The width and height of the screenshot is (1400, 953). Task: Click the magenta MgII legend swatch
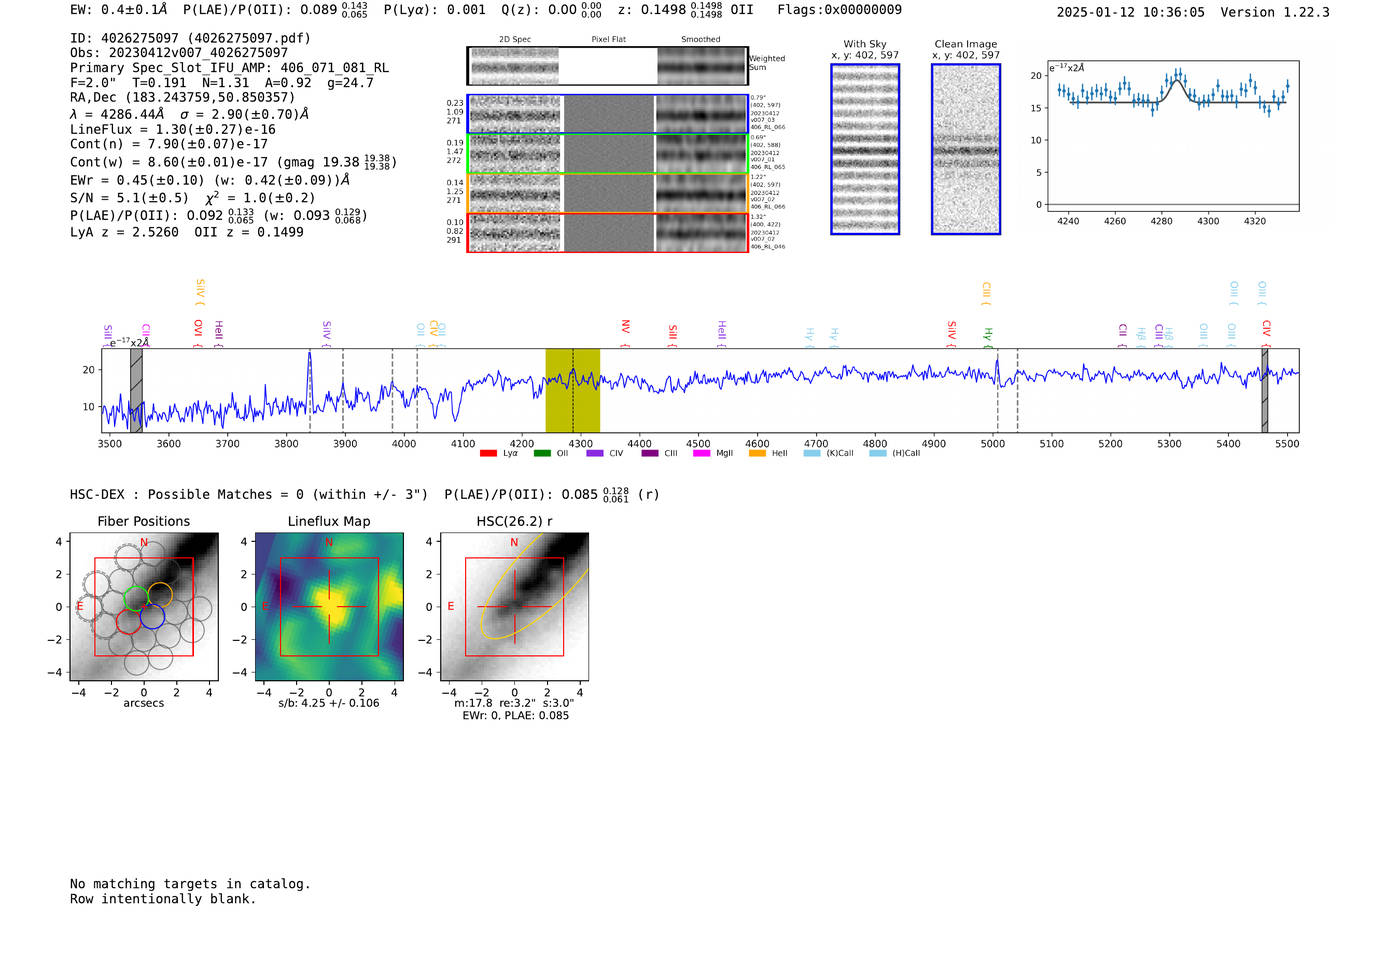702,454
